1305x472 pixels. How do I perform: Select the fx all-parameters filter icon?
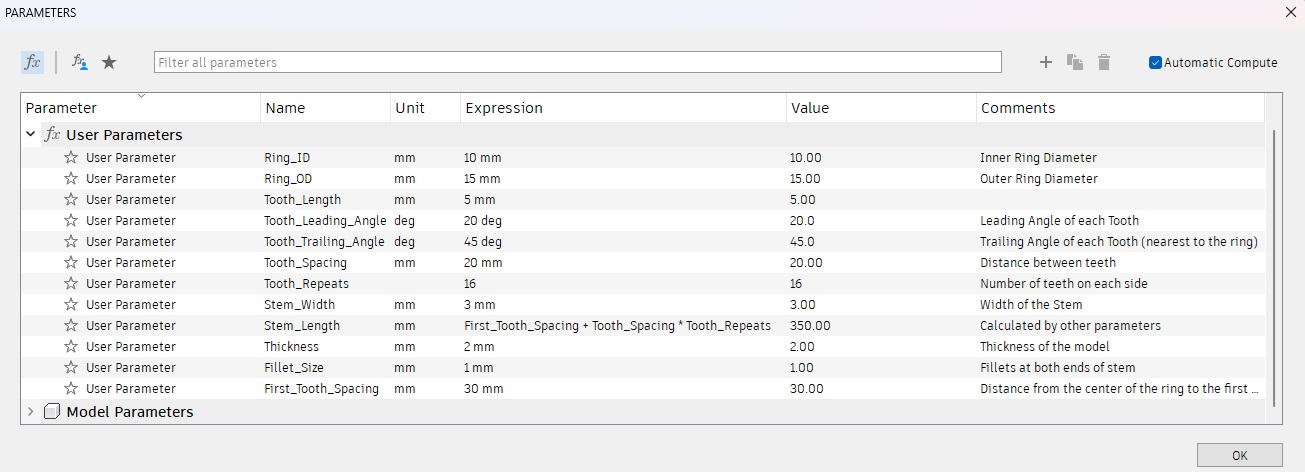[x=32, y=62]
